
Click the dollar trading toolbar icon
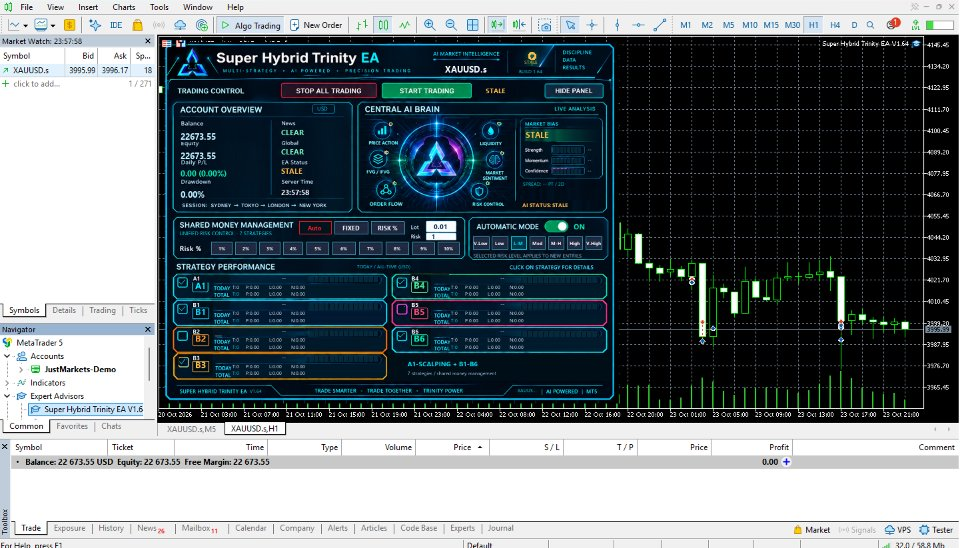69,25
